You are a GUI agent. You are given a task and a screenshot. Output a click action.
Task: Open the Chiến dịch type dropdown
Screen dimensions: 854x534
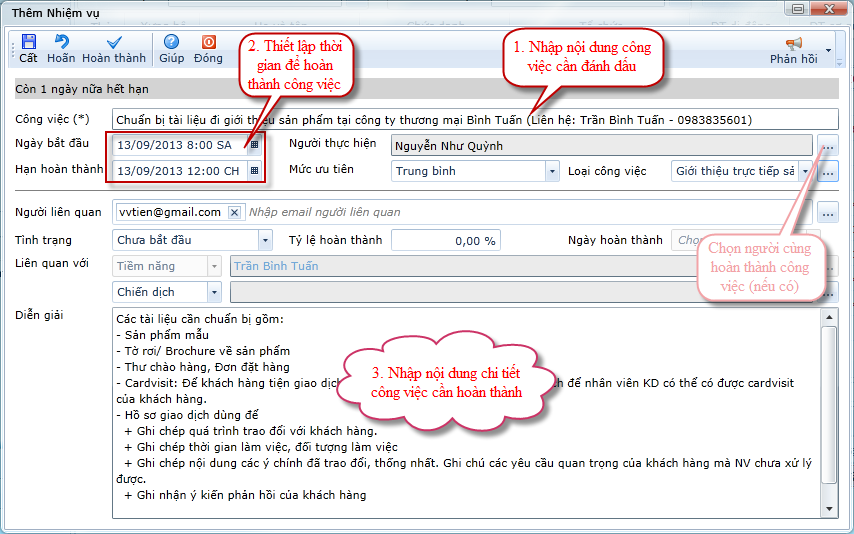[x=214, y=292]
